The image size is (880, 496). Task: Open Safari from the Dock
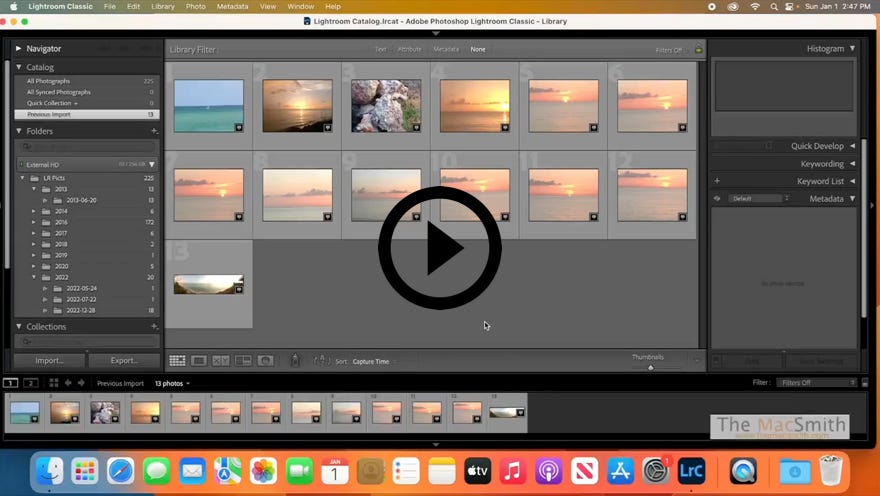121,471
